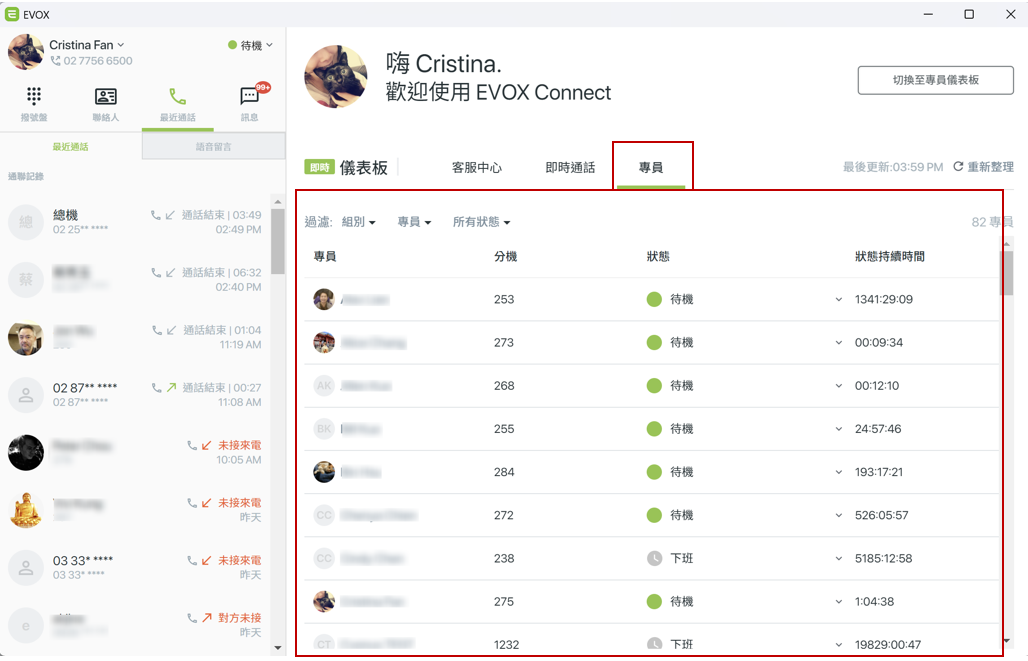Expand the 所有狀態 filter dropdown
Viewport: 1028px width, 661px height.
pyautogui.click(x=481, y=222)
